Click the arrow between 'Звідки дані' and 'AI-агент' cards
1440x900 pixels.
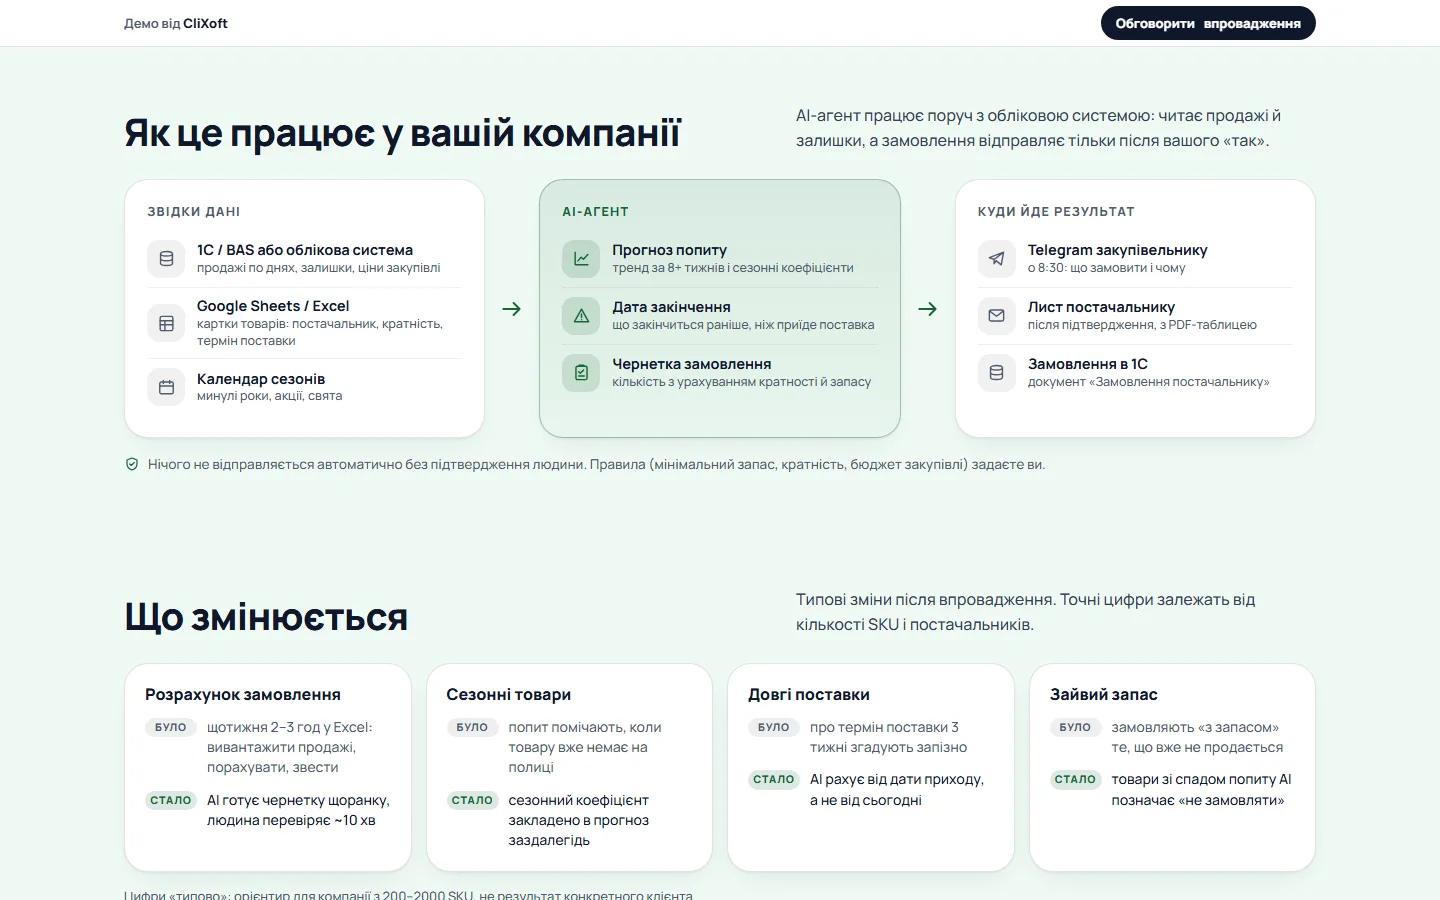511,309
